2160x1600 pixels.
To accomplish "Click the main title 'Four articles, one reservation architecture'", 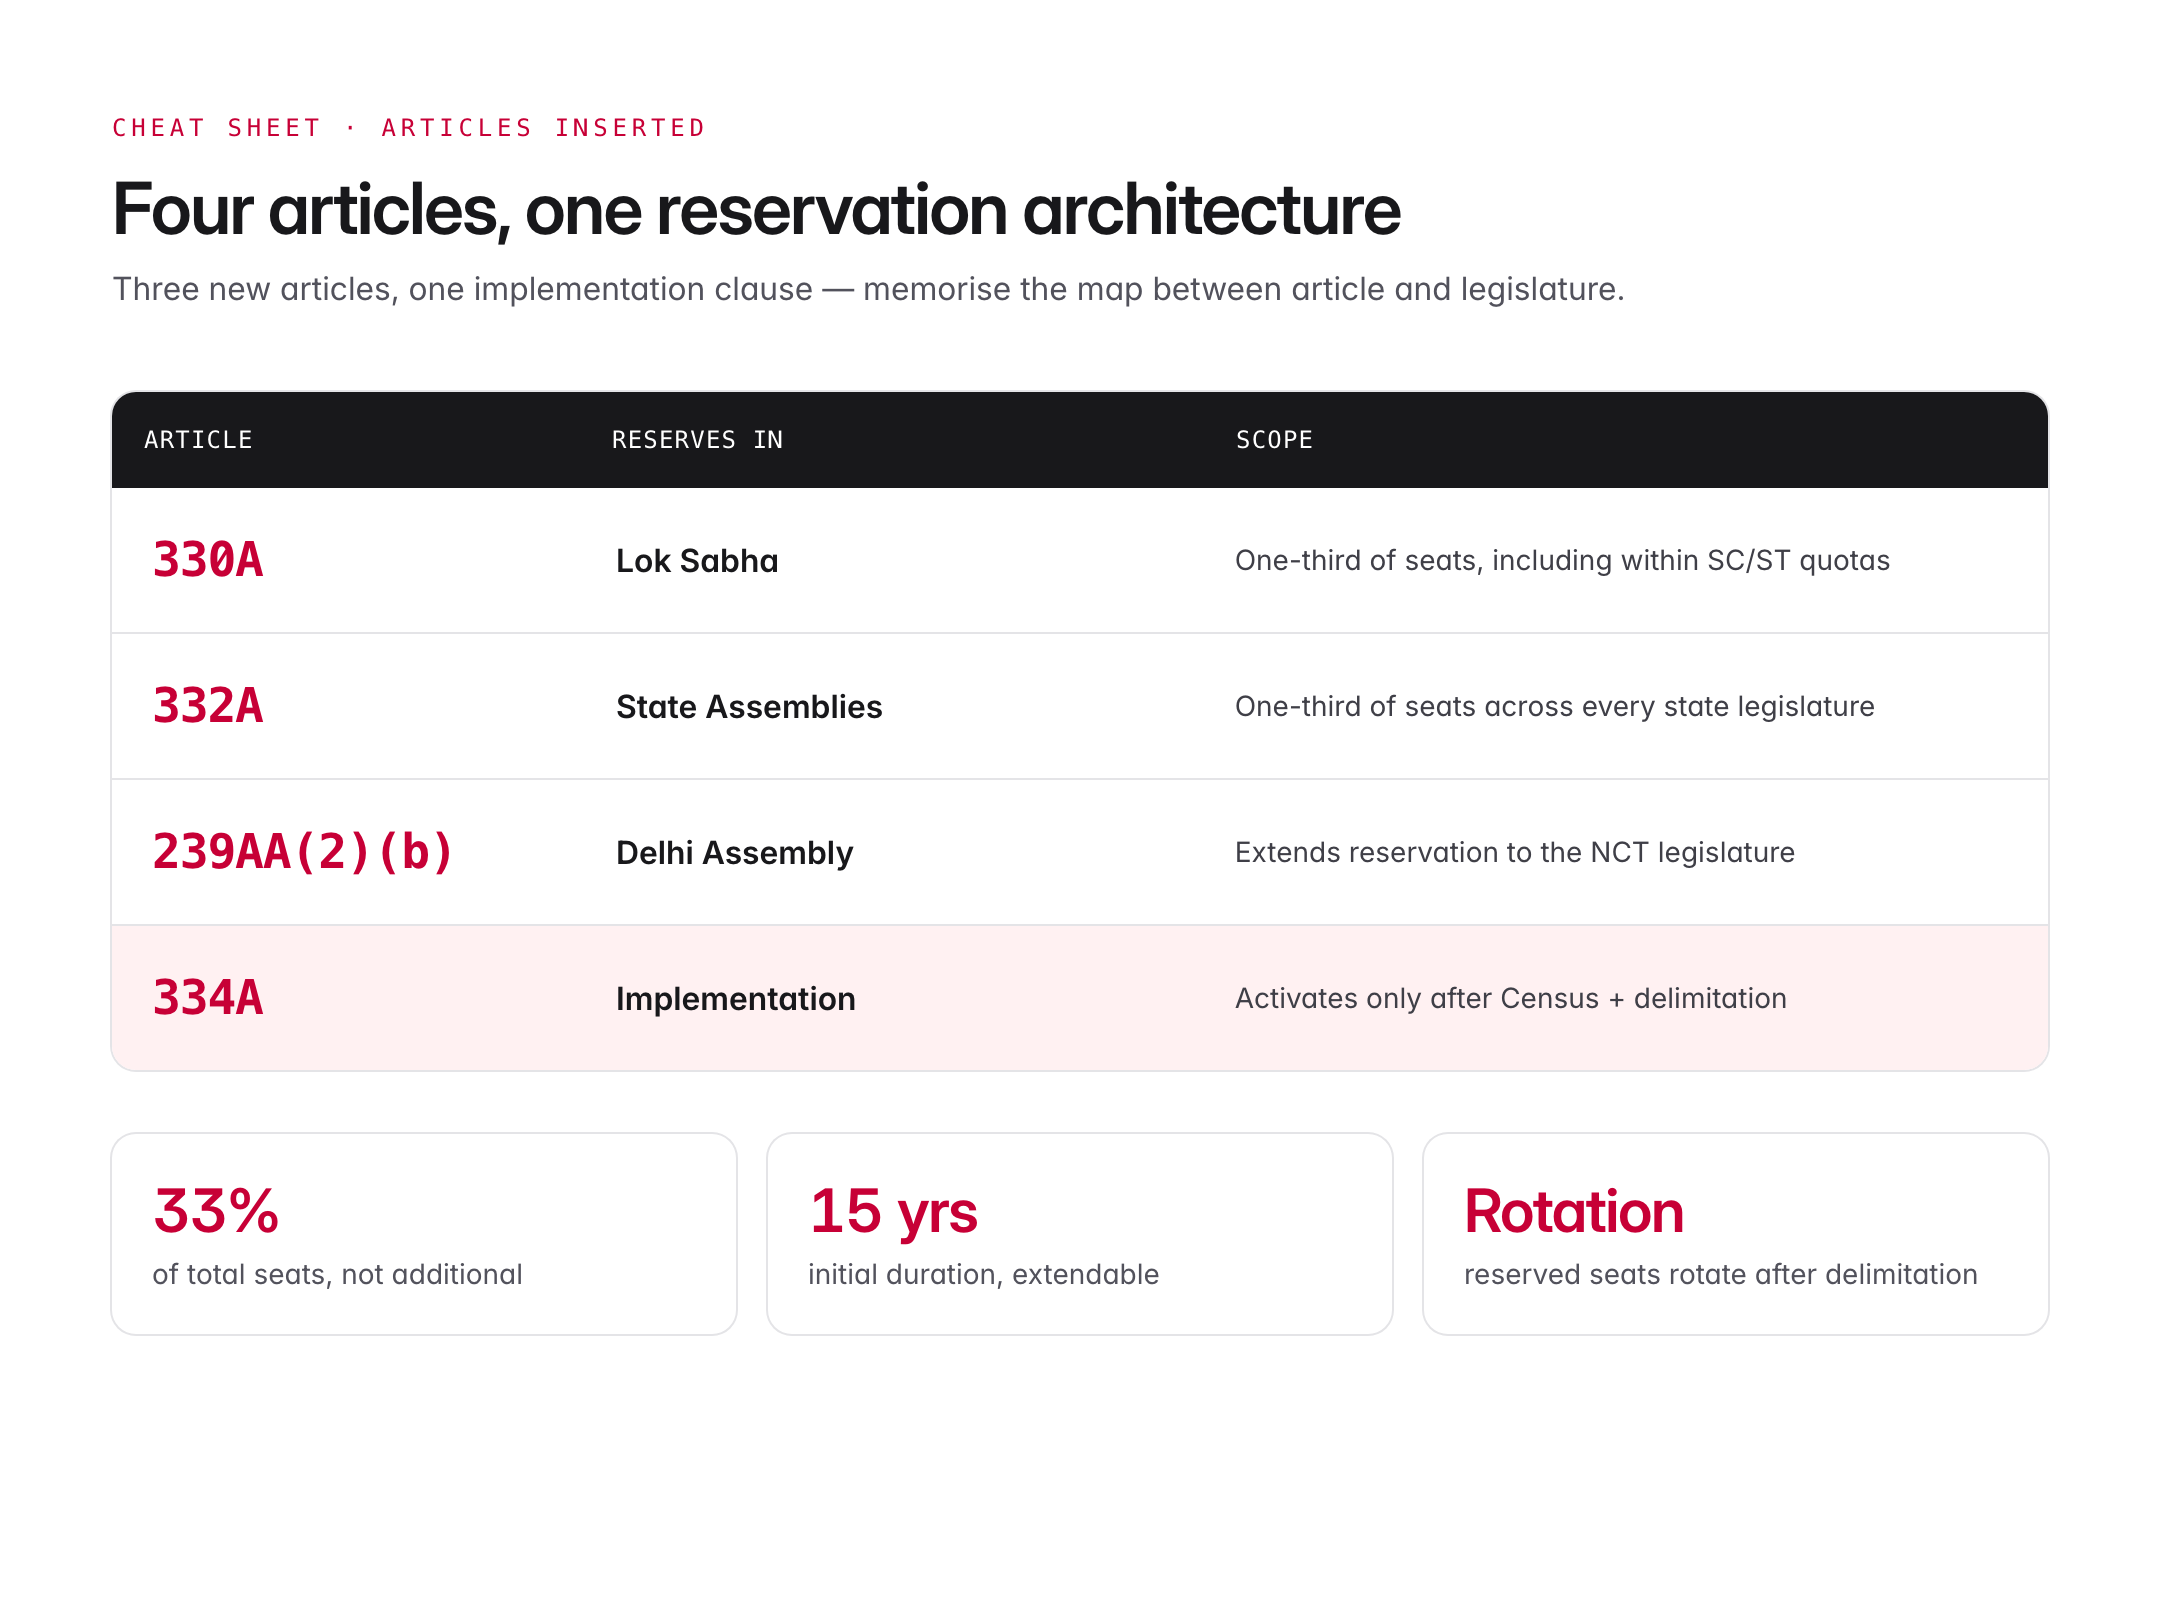I will pyautogui.click(x=756, y=210).
